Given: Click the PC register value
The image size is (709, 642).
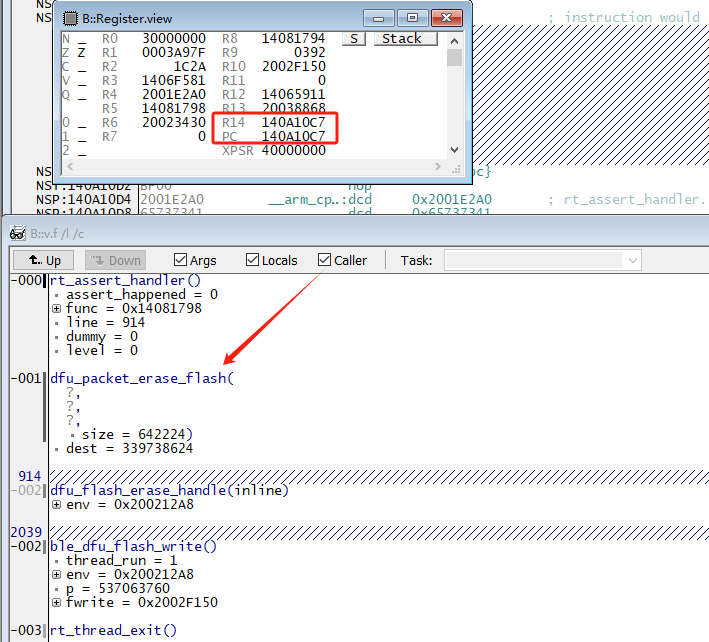Looking at the screenshot, I should point(293,136).
